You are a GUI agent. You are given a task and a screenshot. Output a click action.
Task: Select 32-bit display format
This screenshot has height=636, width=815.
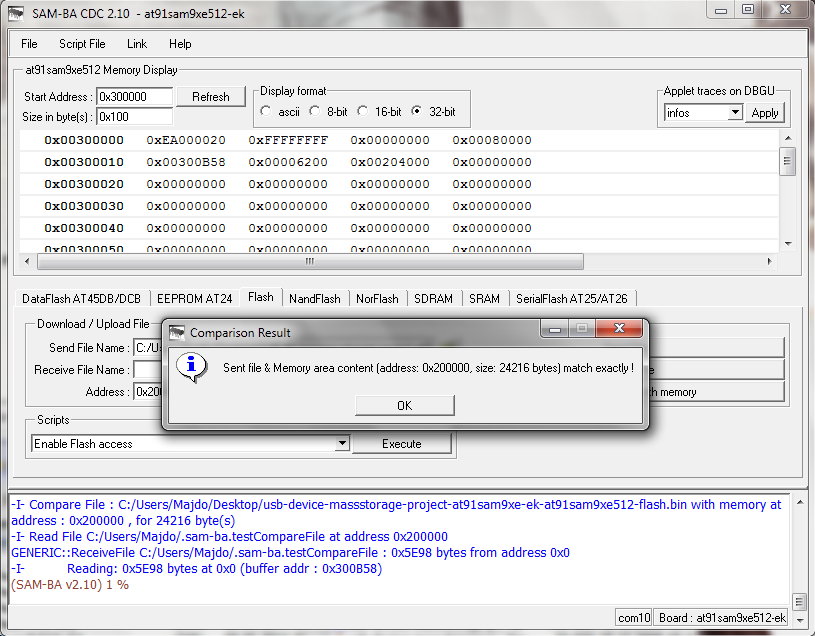point(416,111)
